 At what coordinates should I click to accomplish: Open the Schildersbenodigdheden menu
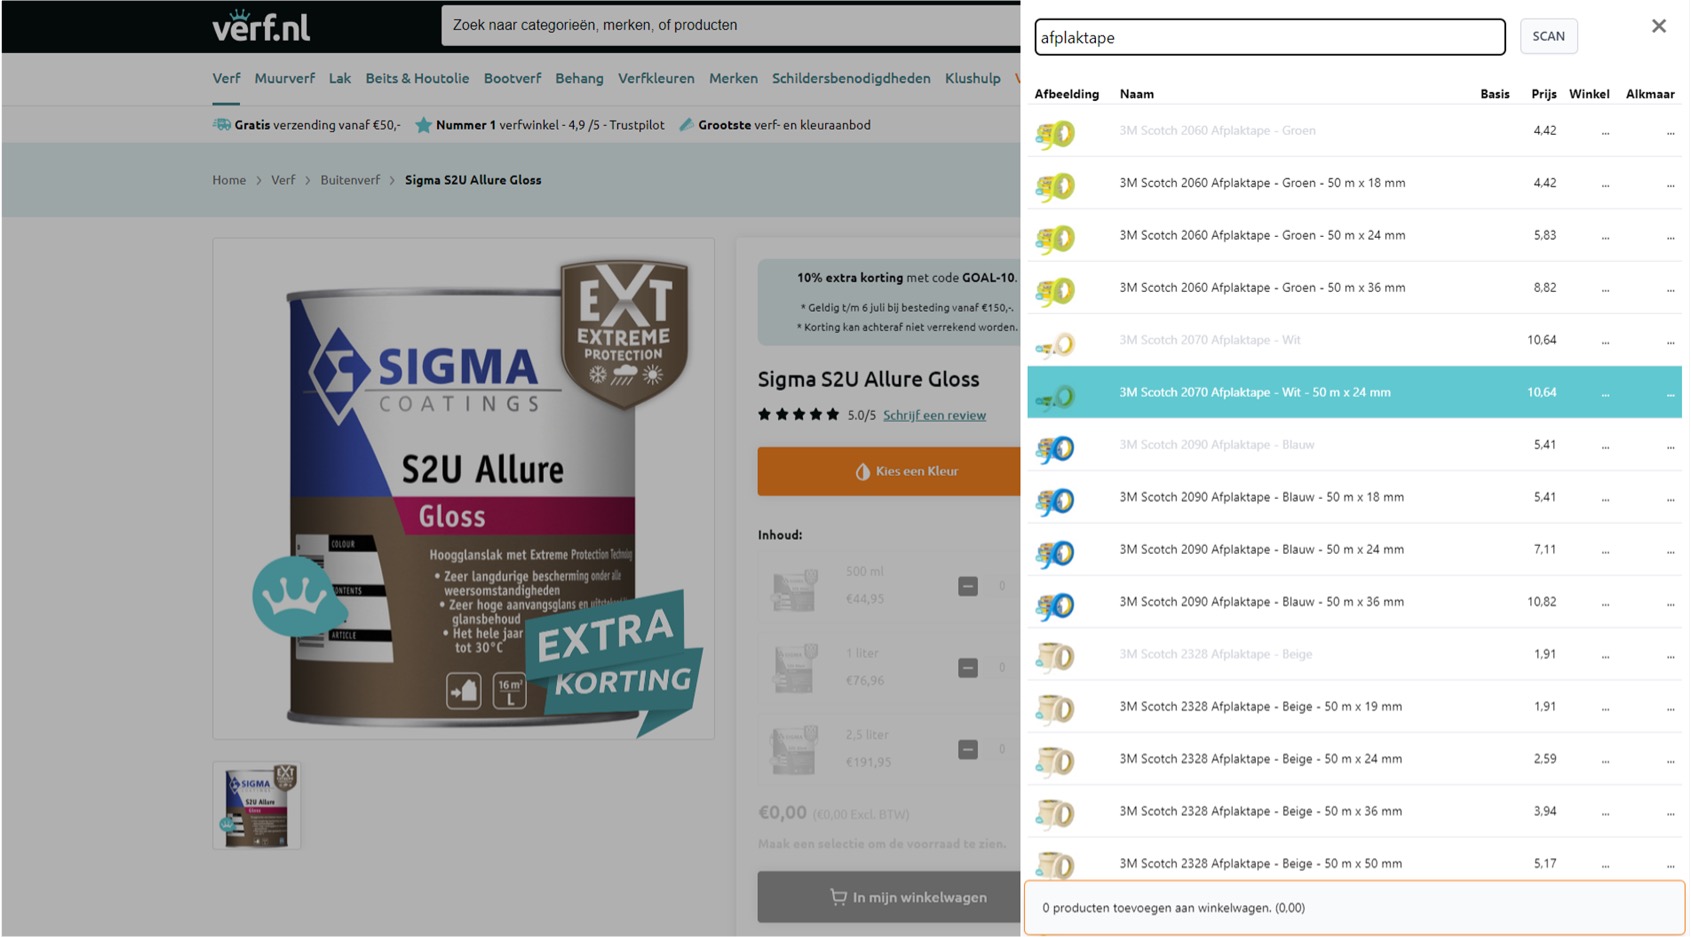click(x=850, y=78)
